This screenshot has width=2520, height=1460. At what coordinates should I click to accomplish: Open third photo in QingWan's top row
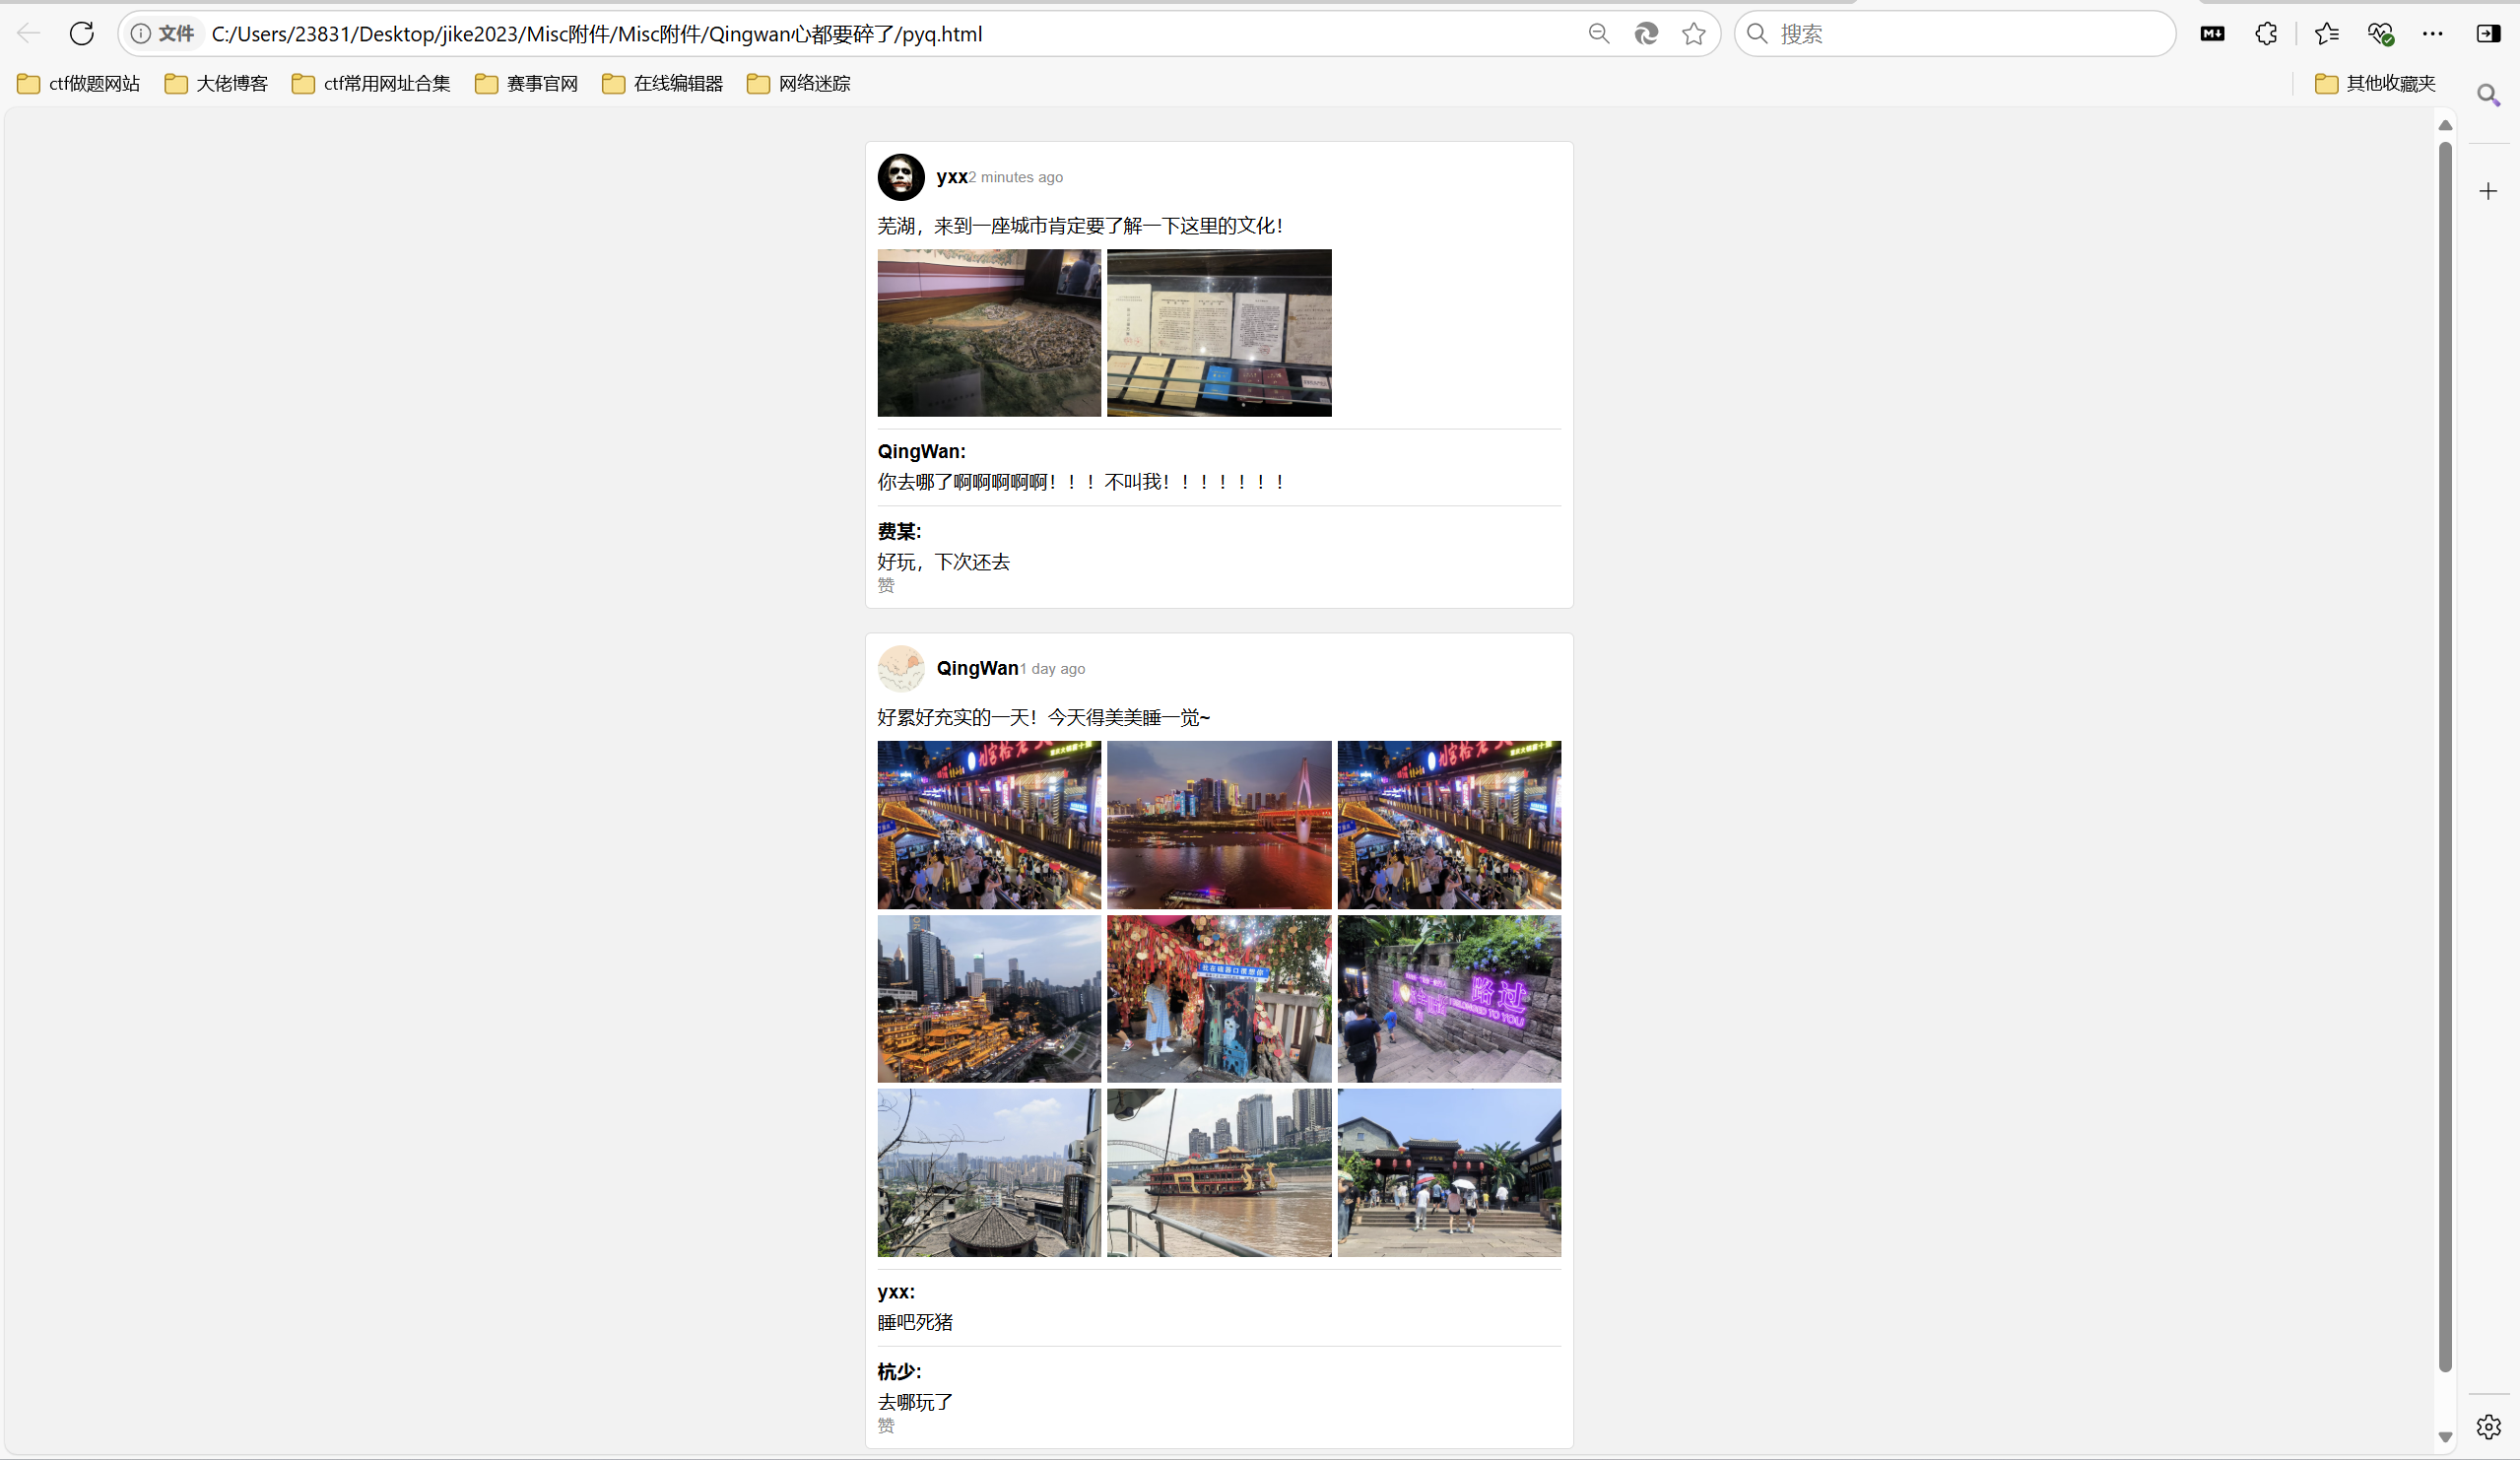click(1449, 825)
